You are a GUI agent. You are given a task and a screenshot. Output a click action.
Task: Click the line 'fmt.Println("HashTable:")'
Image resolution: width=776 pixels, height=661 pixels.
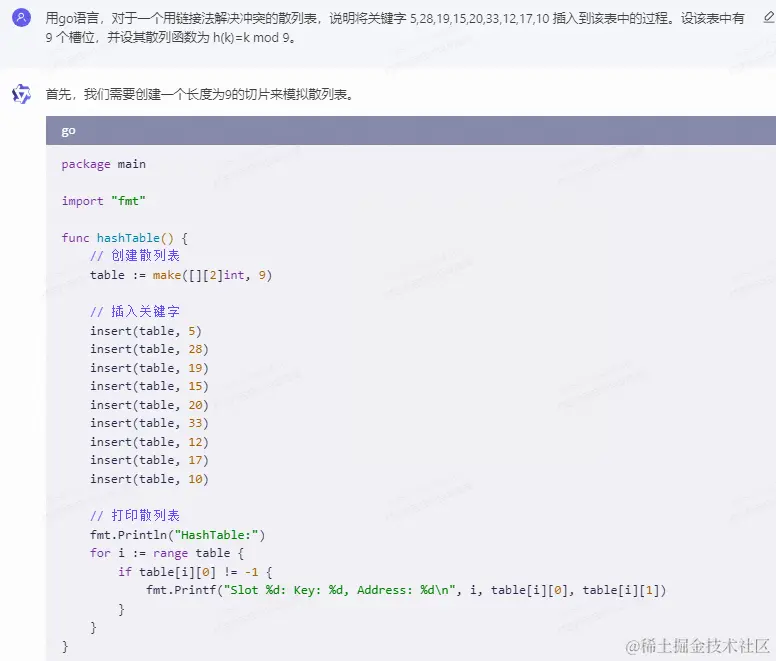point(178,535)
